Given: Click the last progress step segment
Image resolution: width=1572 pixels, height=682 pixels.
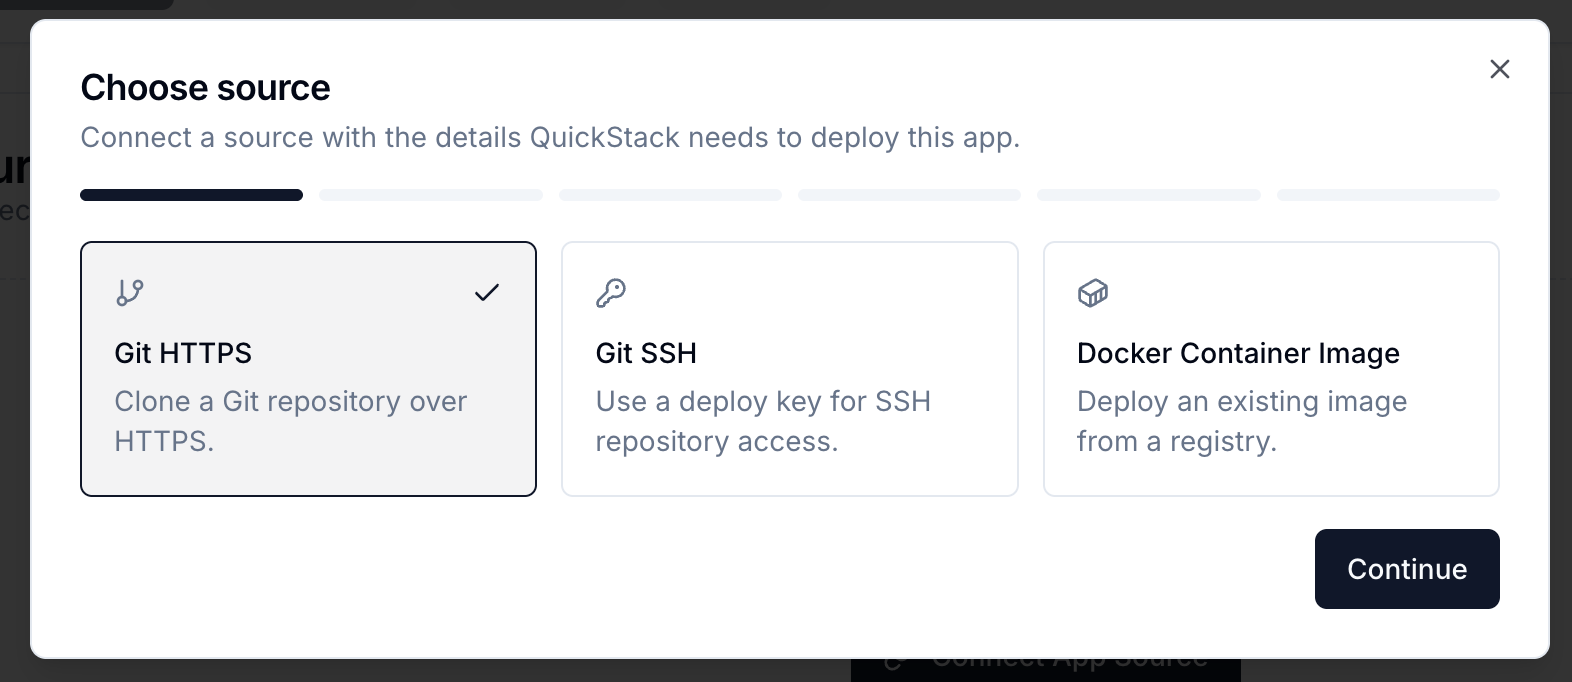Looking at the screenshot, I should tap(1388, 195).
